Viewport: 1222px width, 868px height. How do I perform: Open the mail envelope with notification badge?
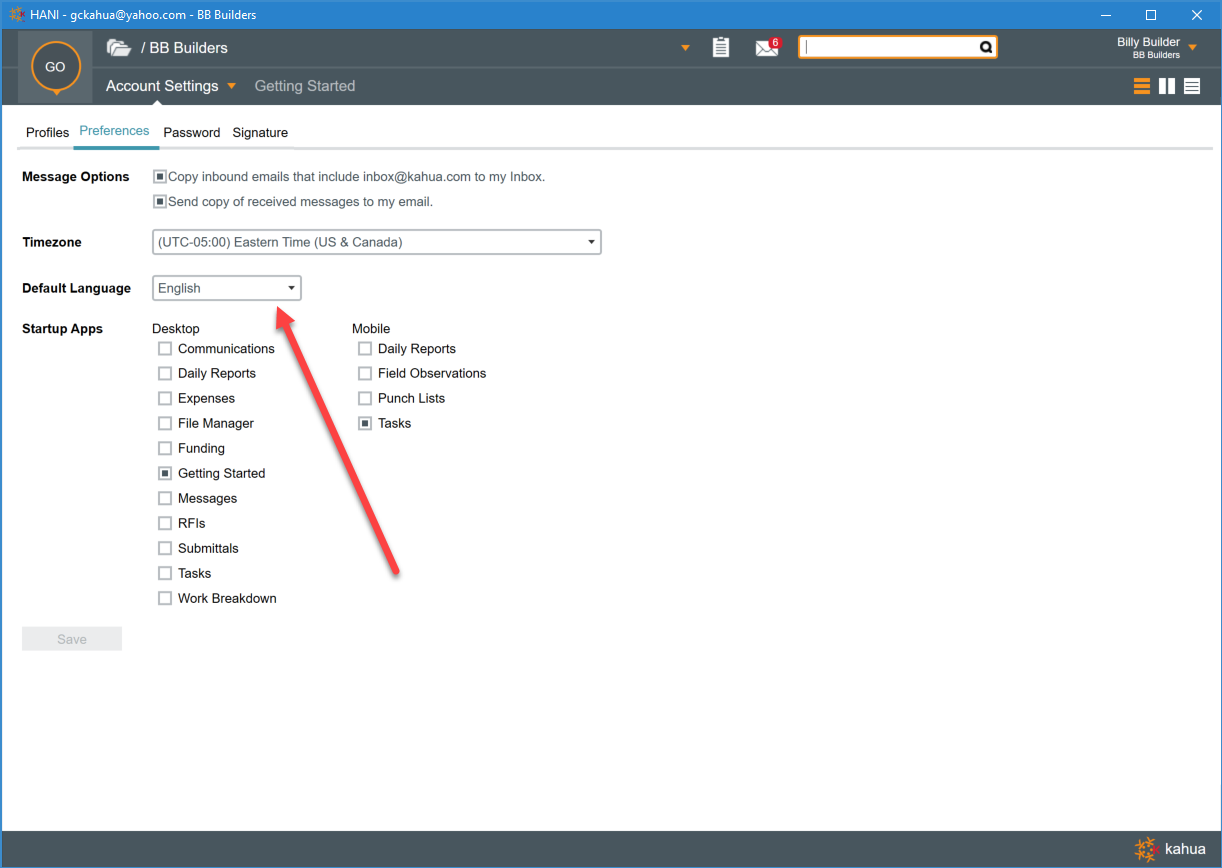766,48
